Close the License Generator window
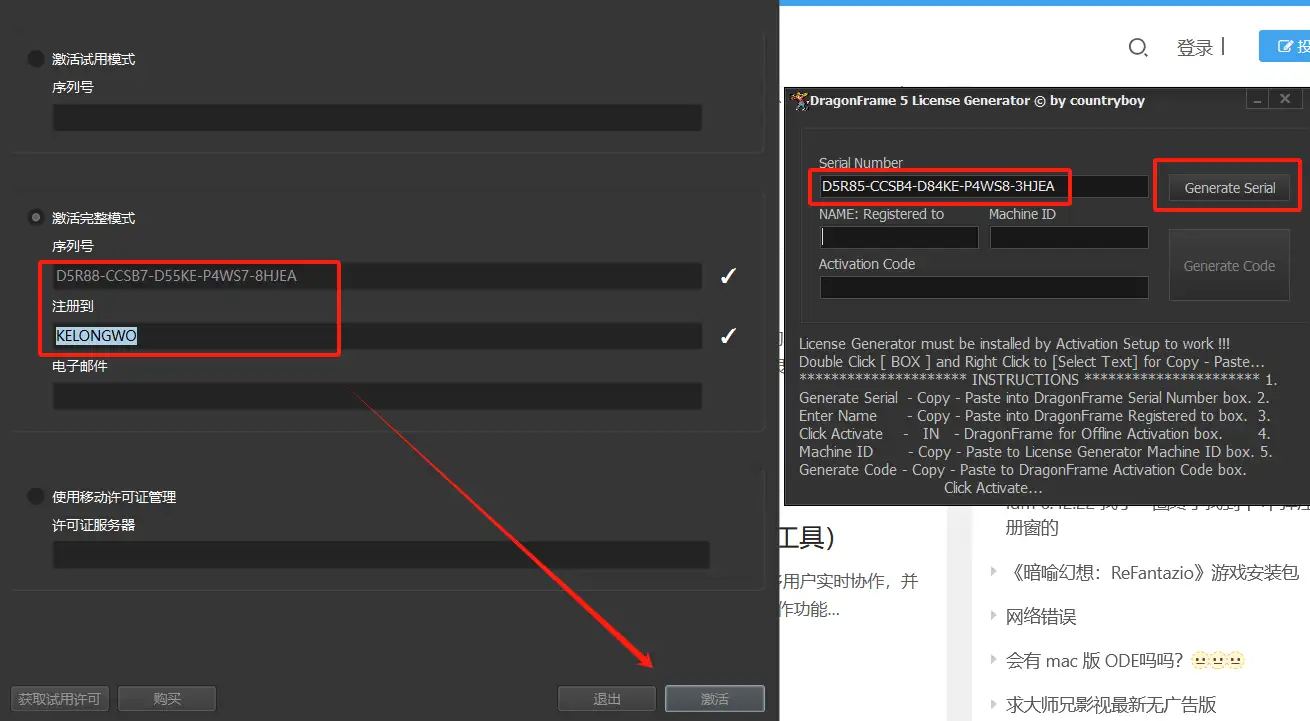 [1286, 99]
